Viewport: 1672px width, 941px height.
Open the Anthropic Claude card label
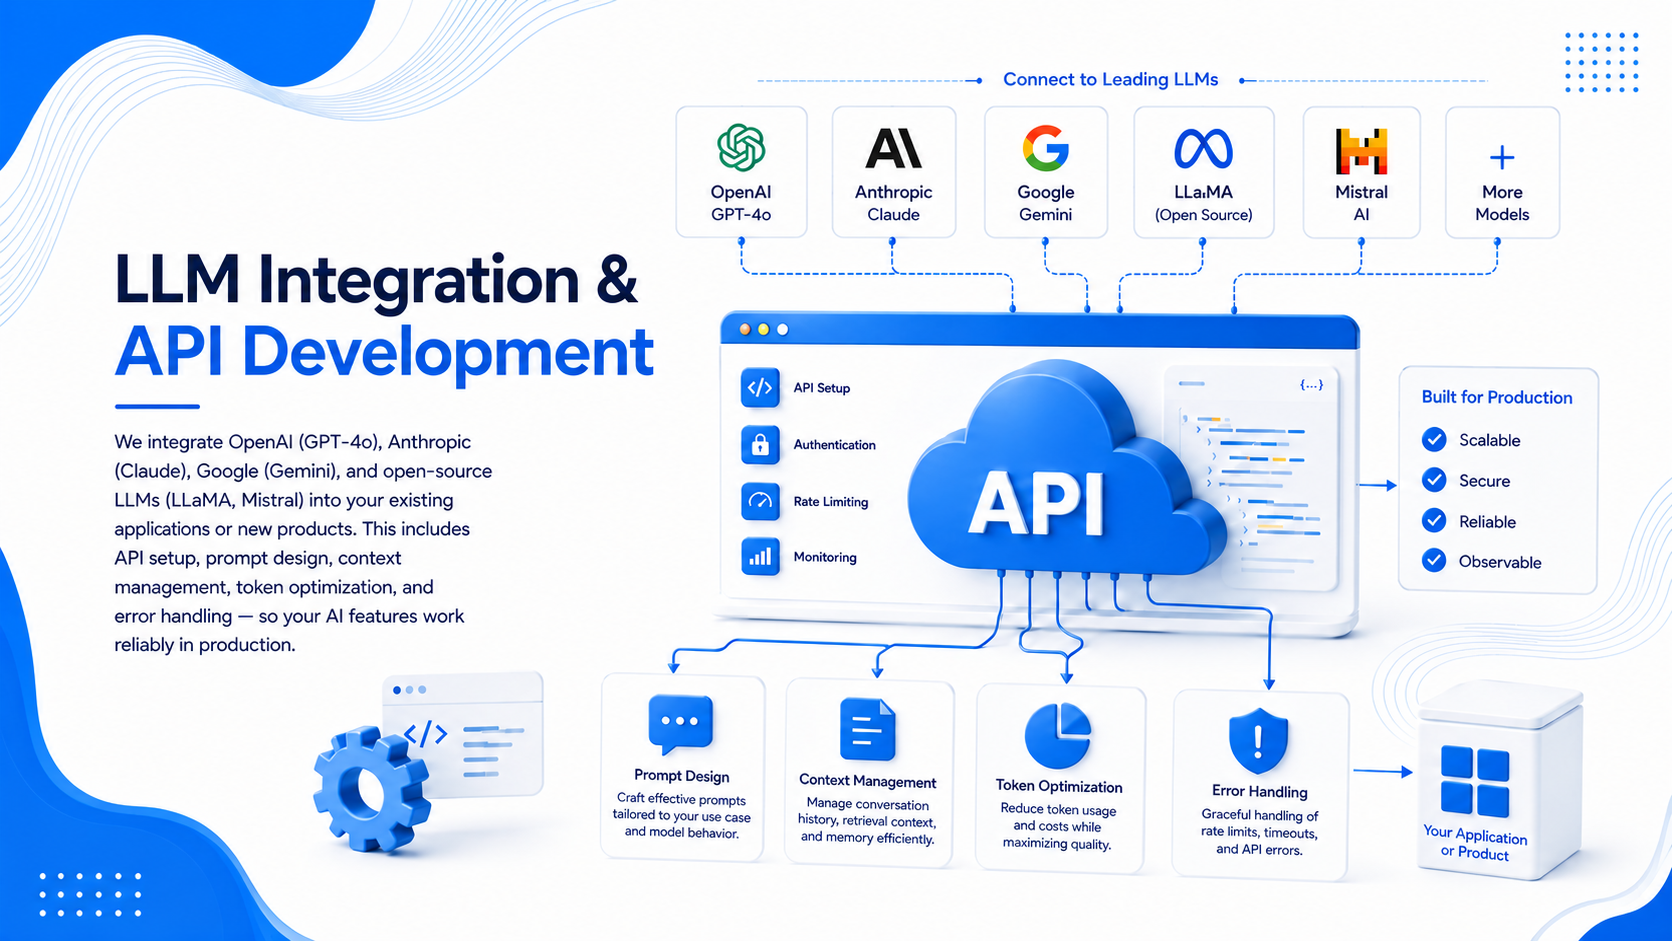click(893, 203)
